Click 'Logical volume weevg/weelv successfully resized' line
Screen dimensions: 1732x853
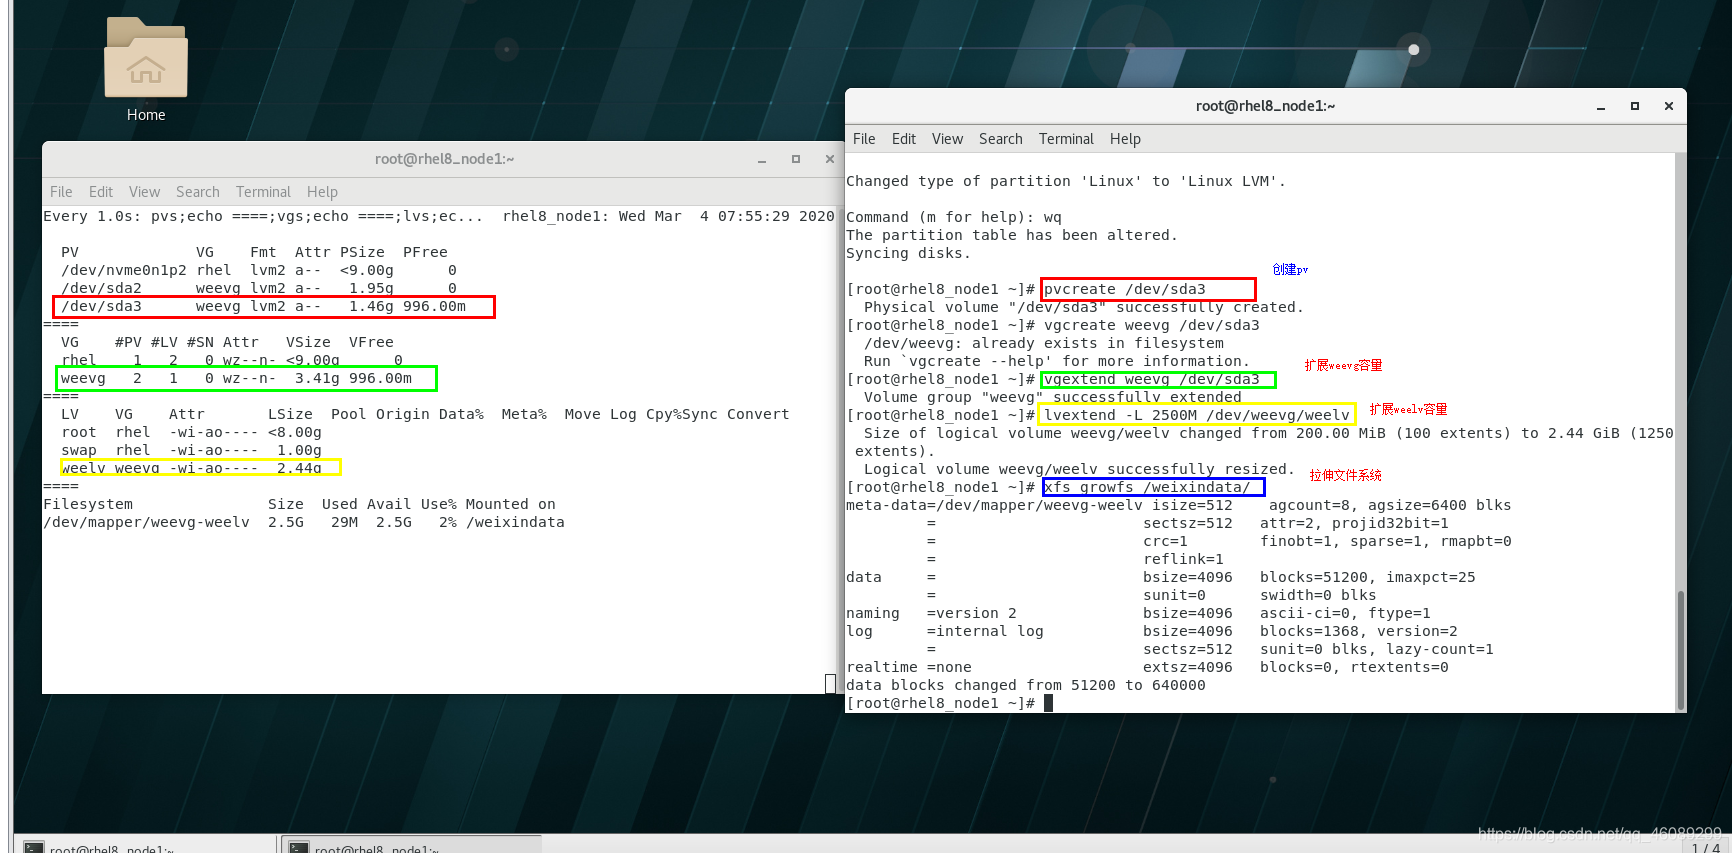click(x=1079, y=470)
